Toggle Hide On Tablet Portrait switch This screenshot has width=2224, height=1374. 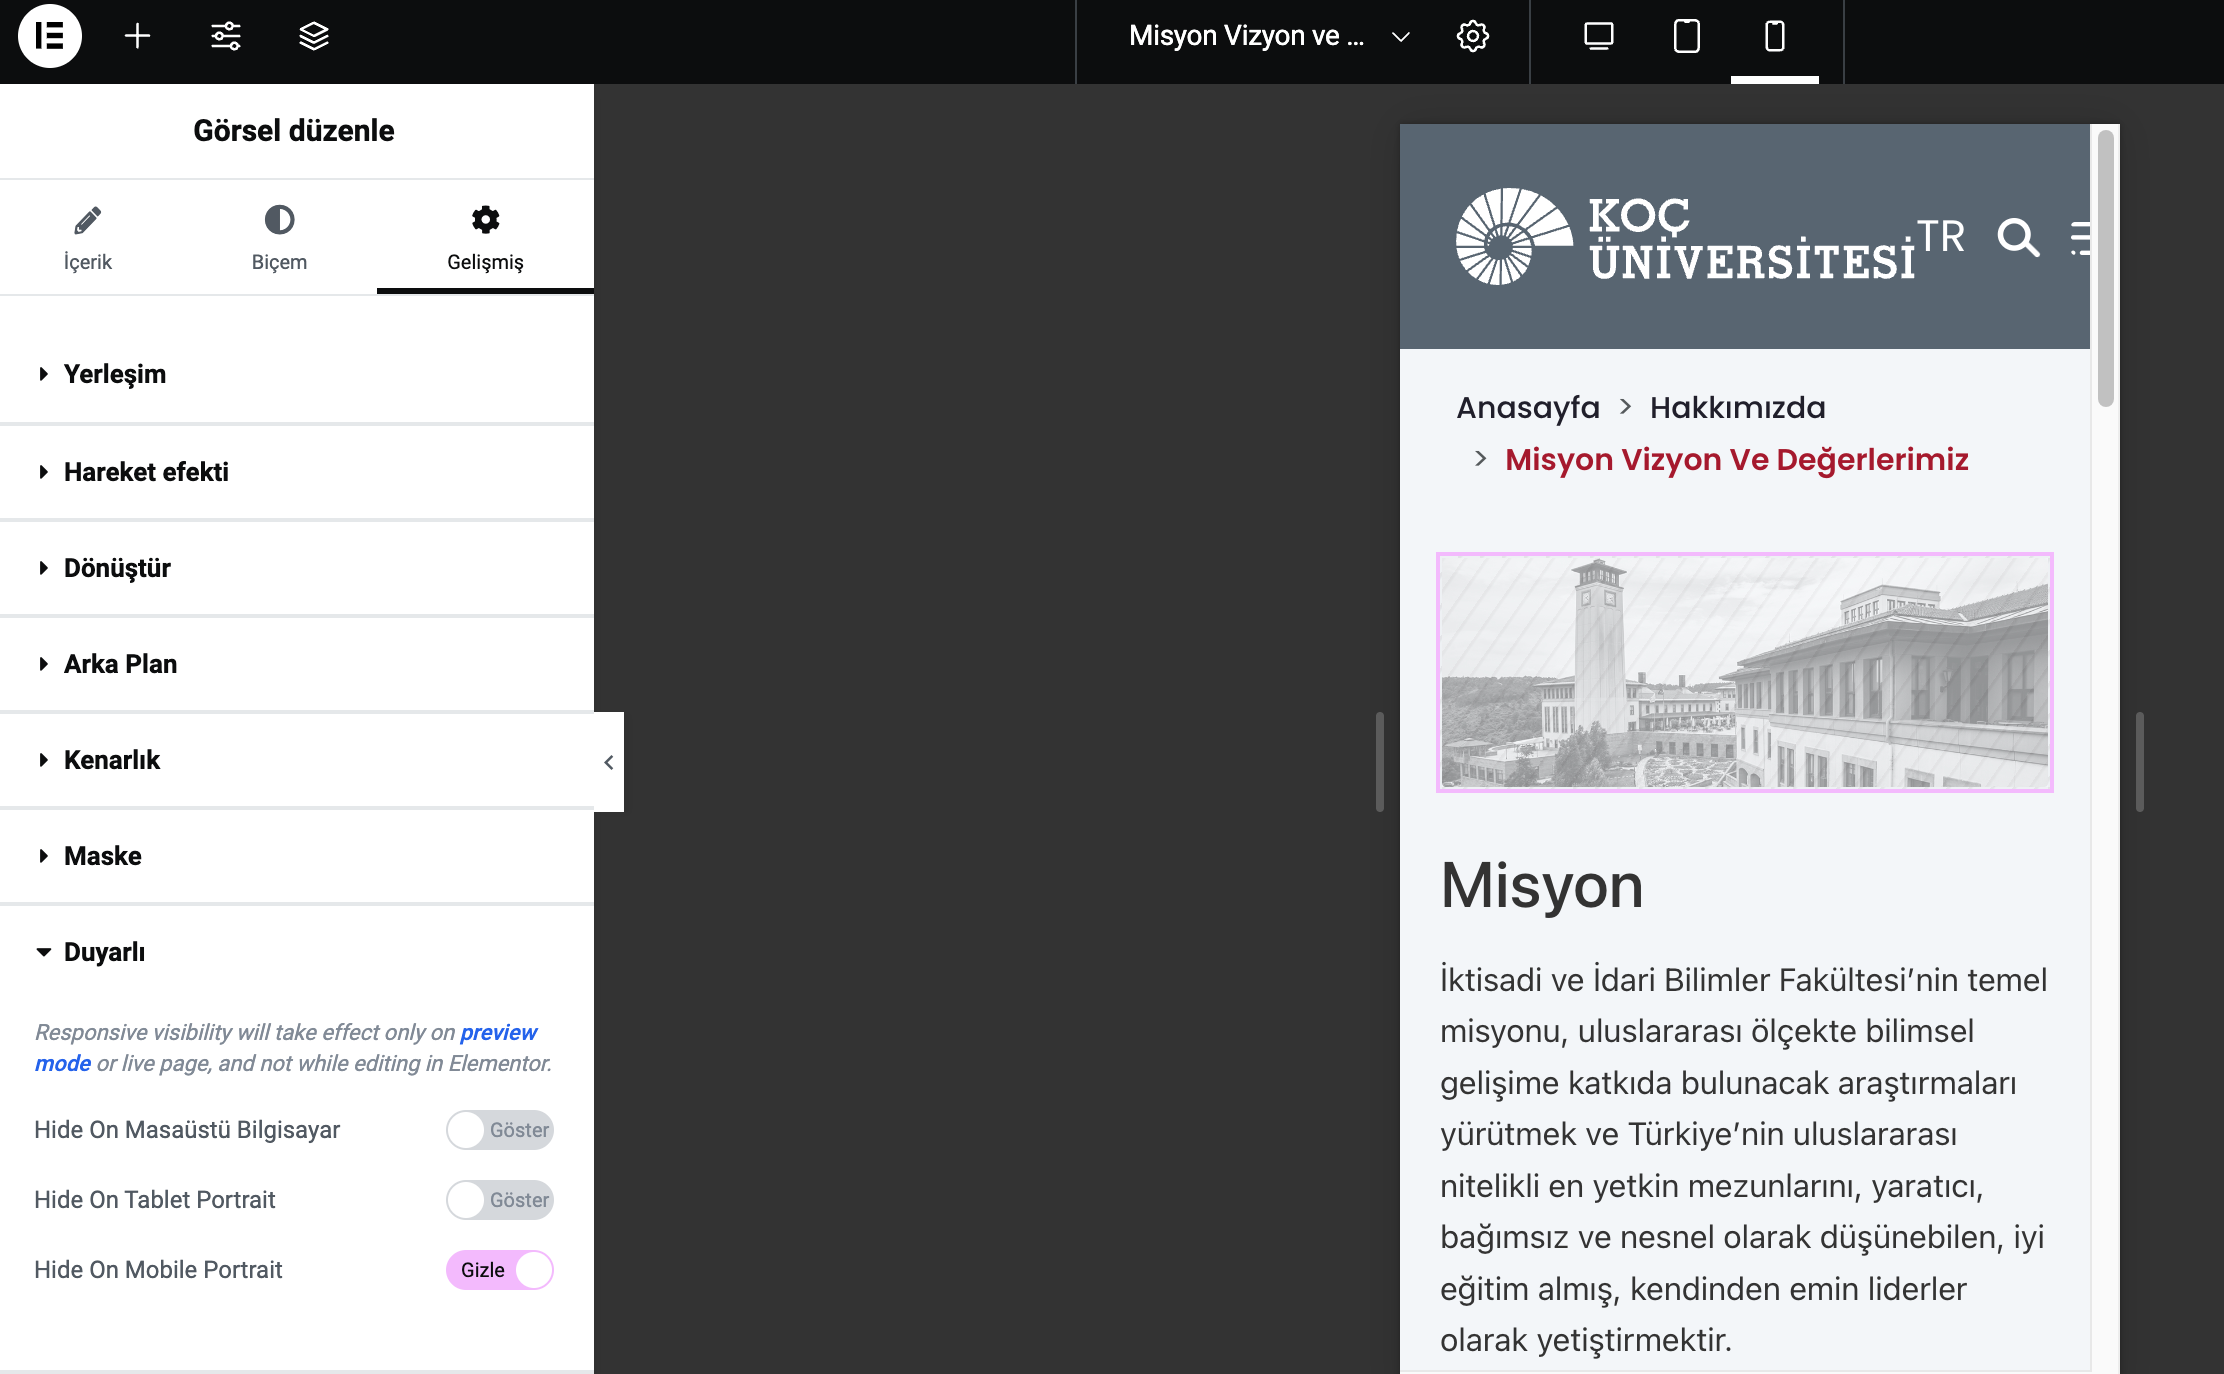coord(499,1200)
